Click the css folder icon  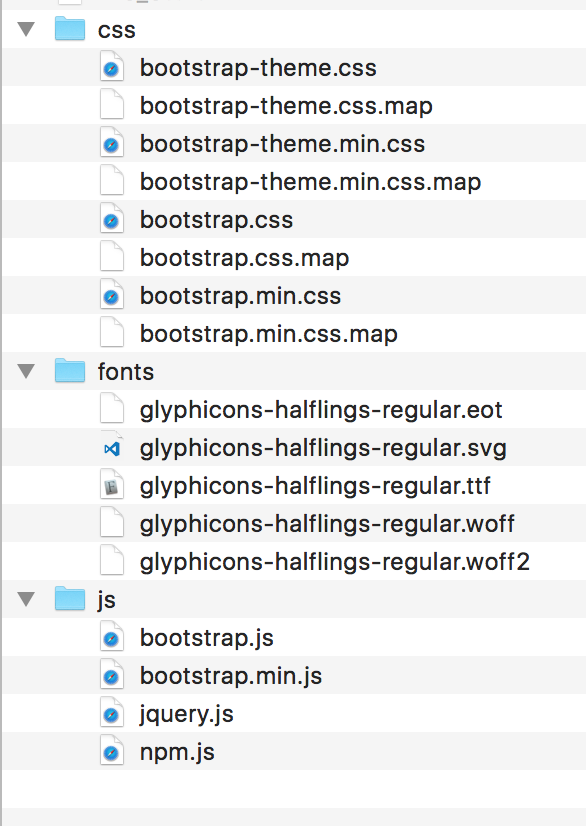tap(70, 28)
